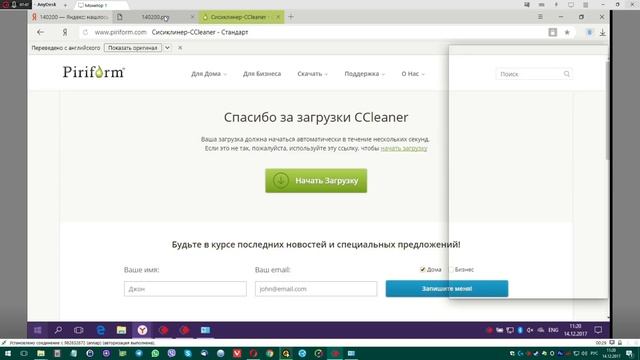
Task: Expand the Поддержка menu
Action: pyautogui.click(x=364, y=74)
